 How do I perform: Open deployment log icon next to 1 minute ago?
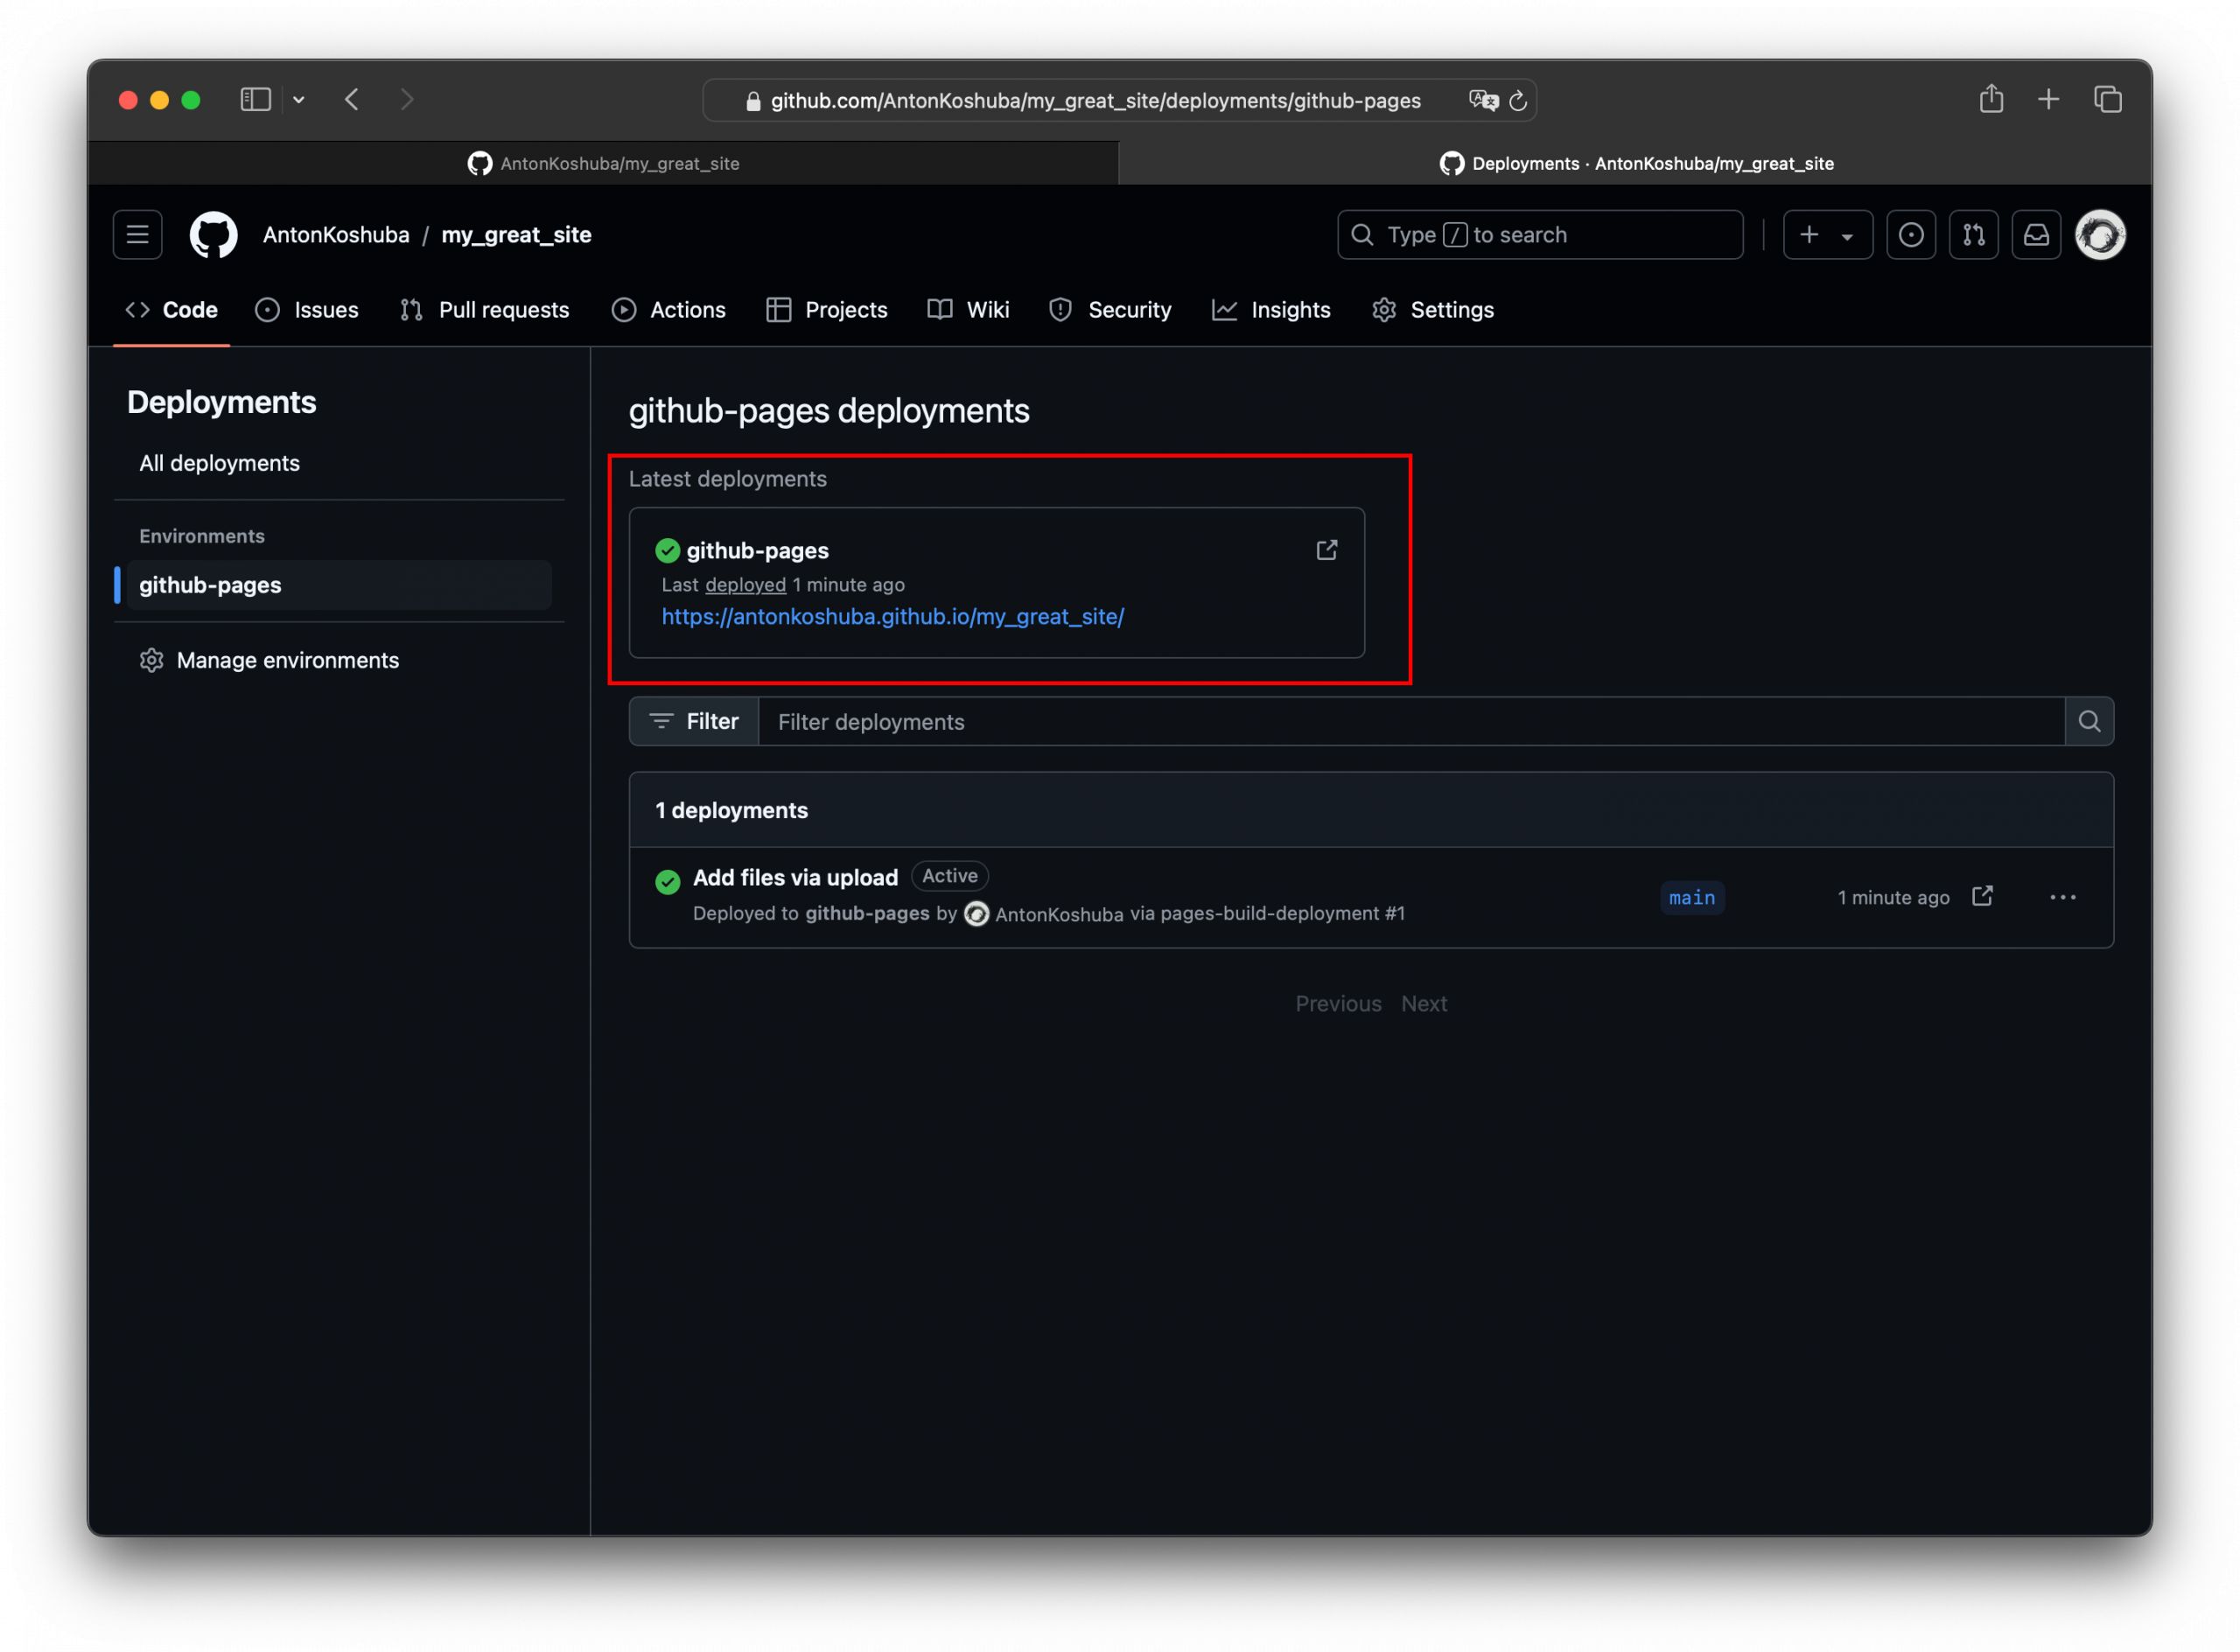tap(1982, 896)
